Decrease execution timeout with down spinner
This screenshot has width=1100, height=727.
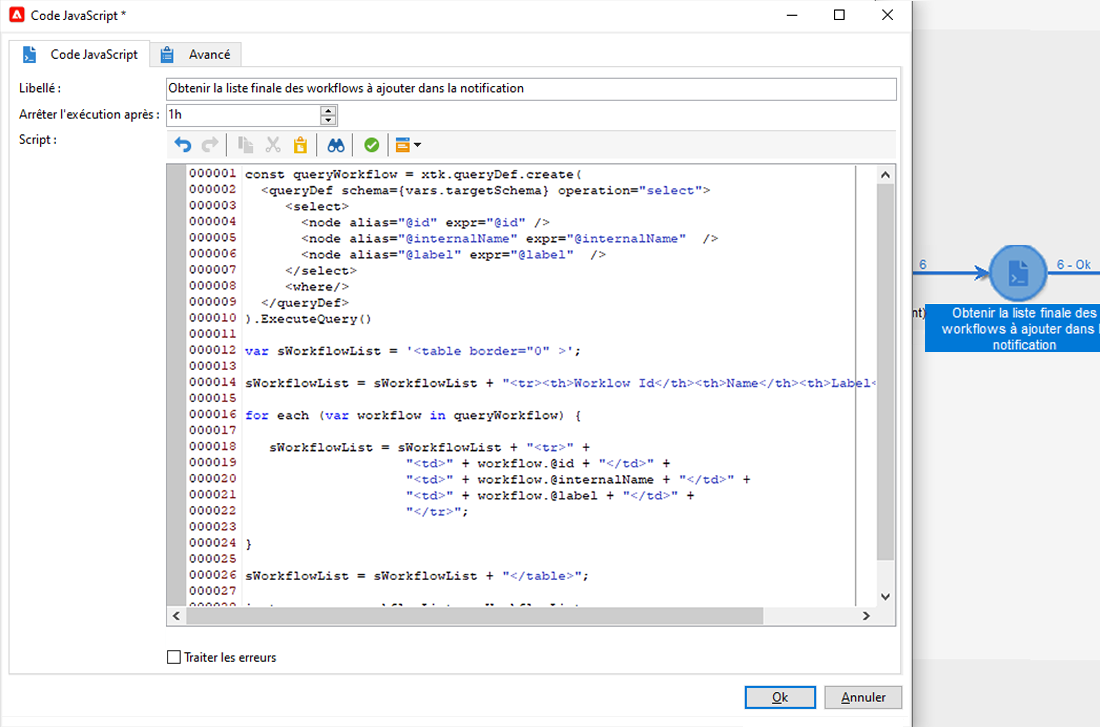328,120
